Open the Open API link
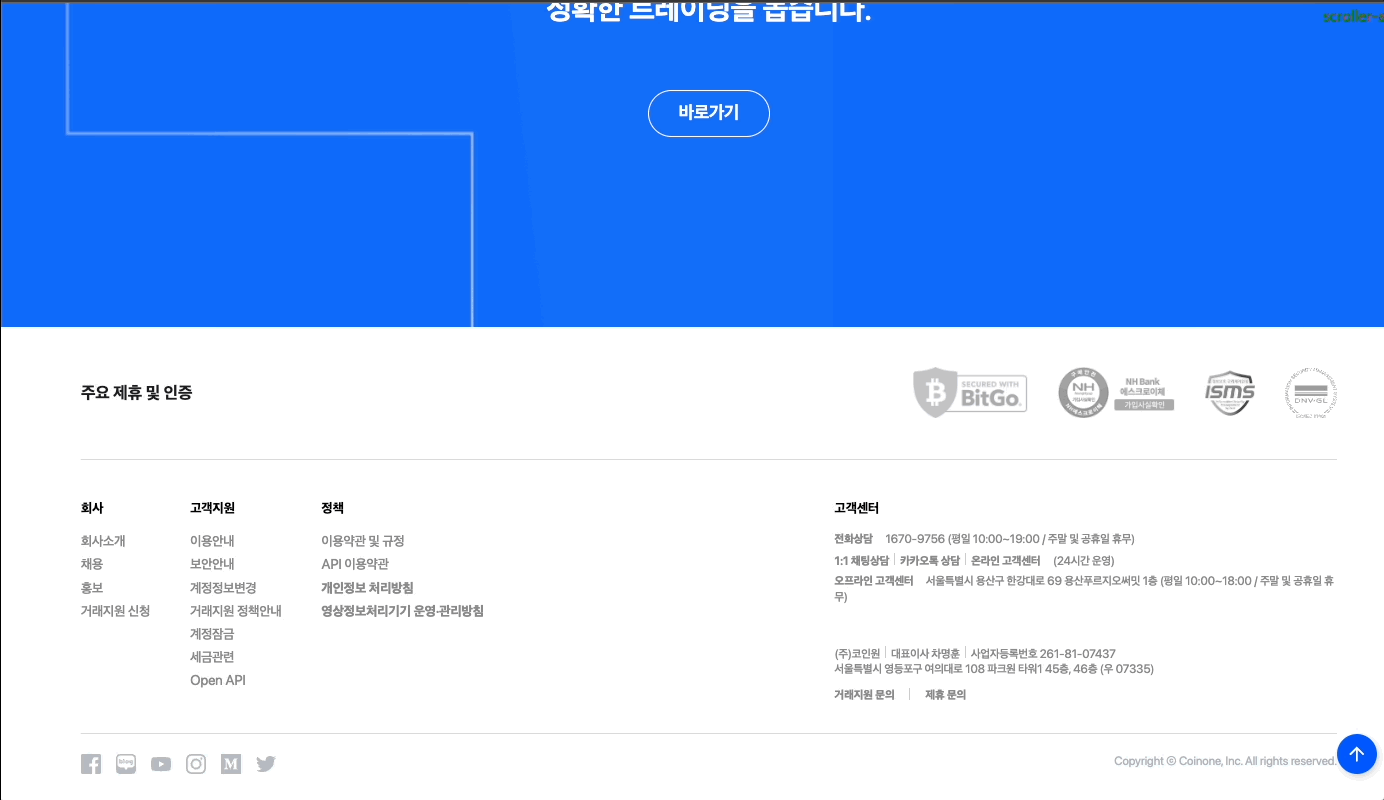 217,680
